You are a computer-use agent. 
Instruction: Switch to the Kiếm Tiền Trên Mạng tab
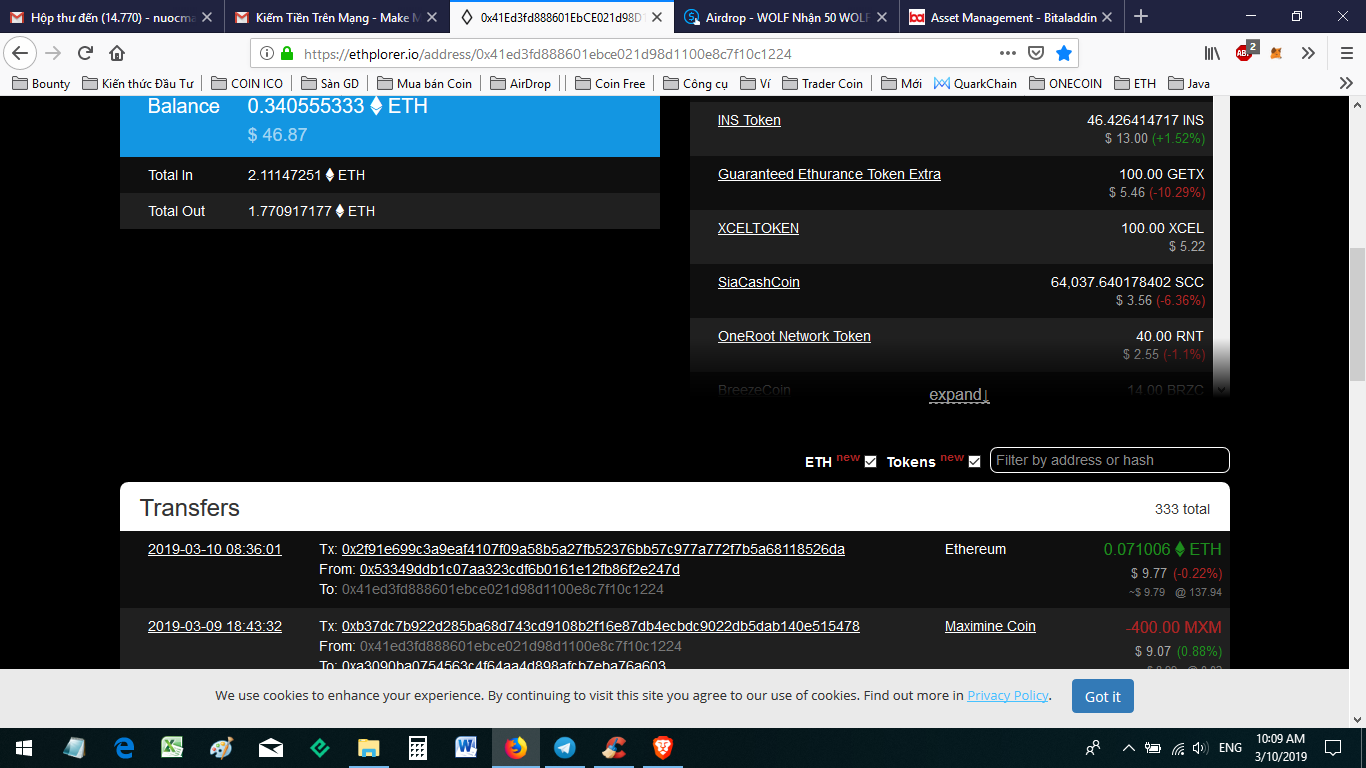(337, 17)
